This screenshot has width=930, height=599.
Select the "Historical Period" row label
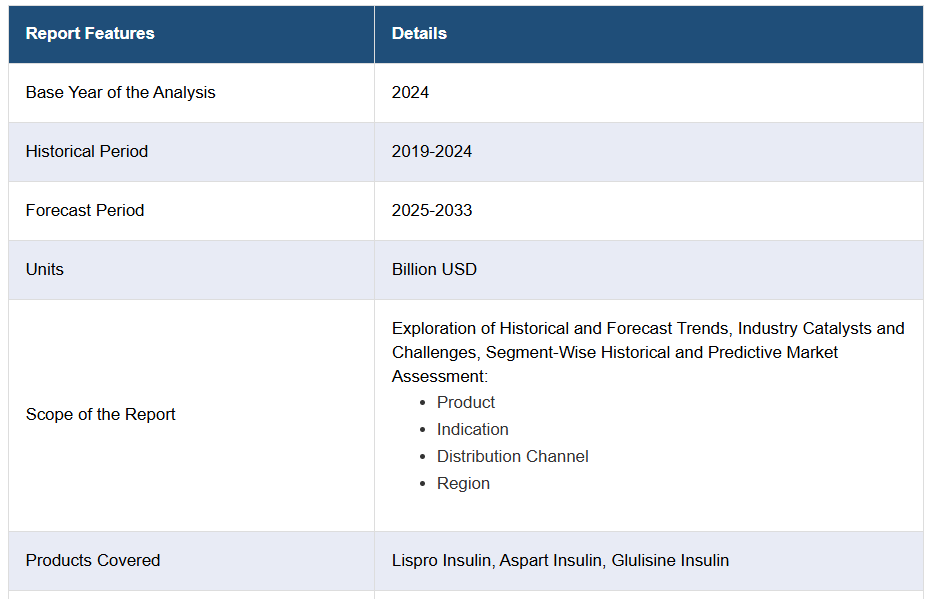87,152
